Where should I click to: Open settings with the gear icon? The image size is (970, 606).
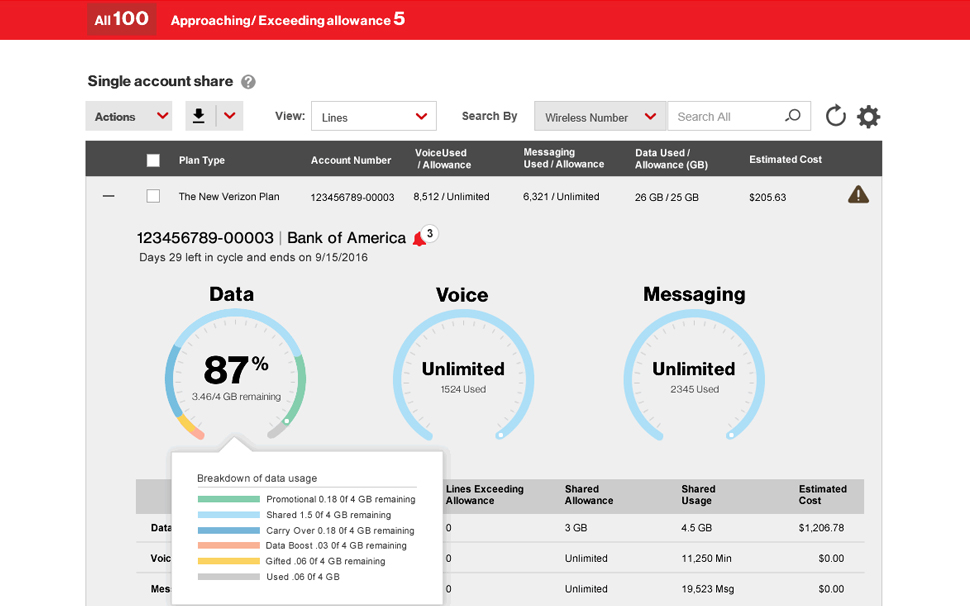pos(868,116)
